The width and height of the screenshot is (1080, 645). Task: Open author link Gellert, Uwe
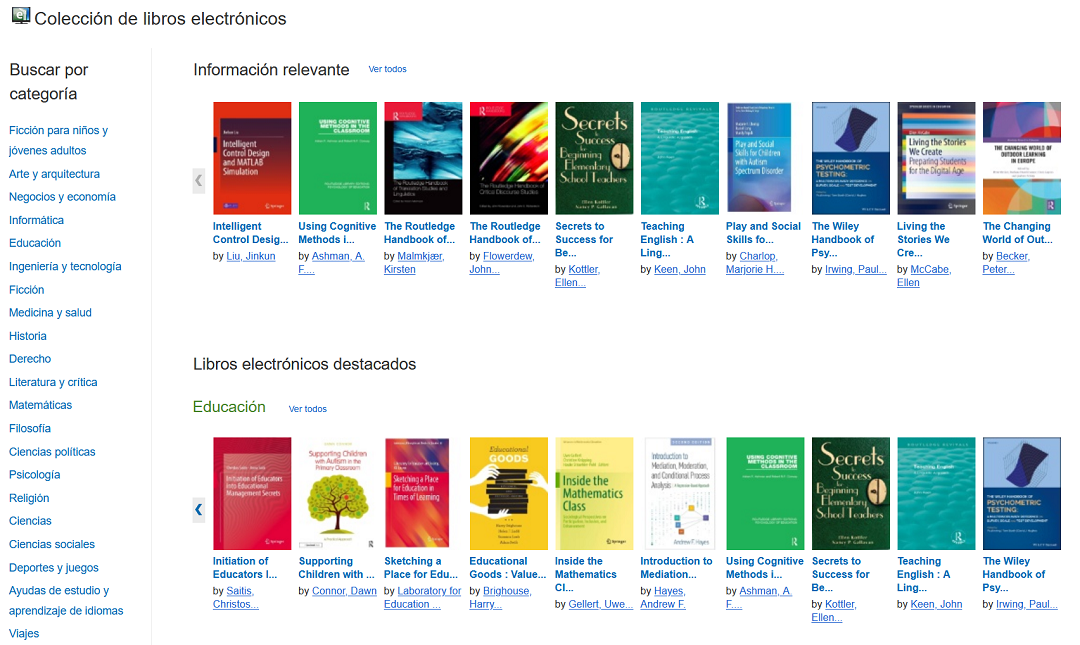(601, 604)
